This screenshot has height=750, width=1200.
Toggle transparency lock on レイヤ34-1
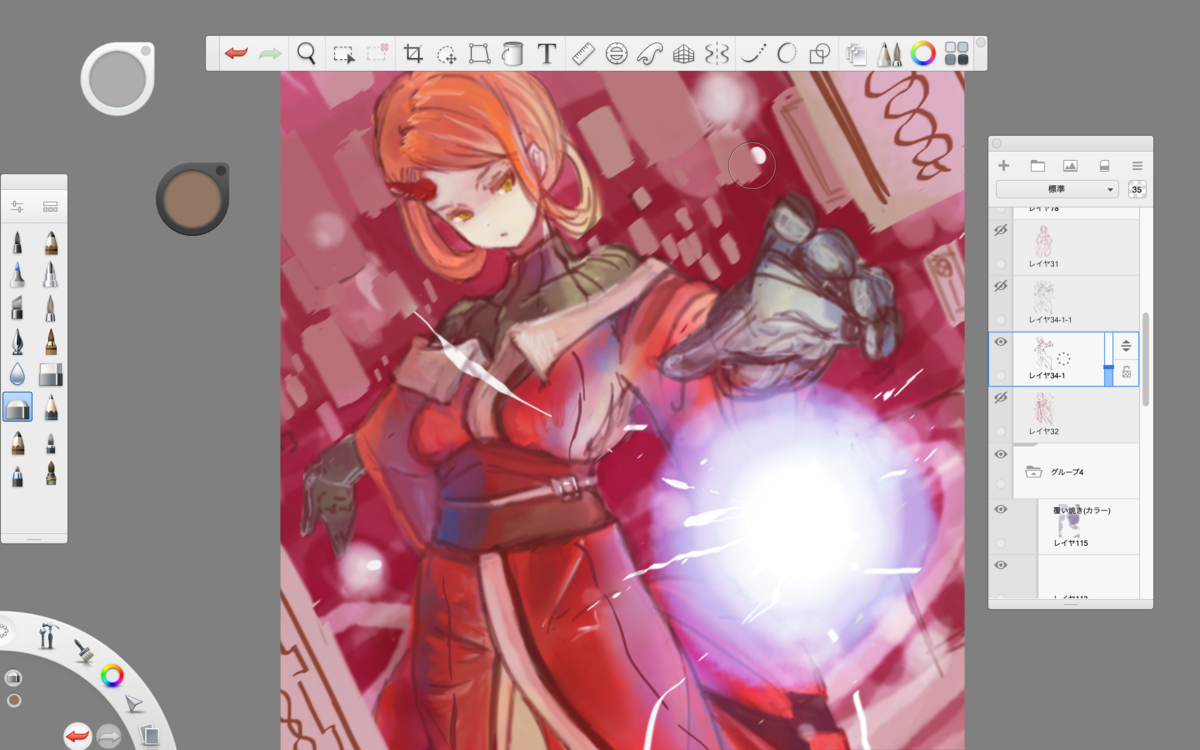click(x=1126, y=373)
